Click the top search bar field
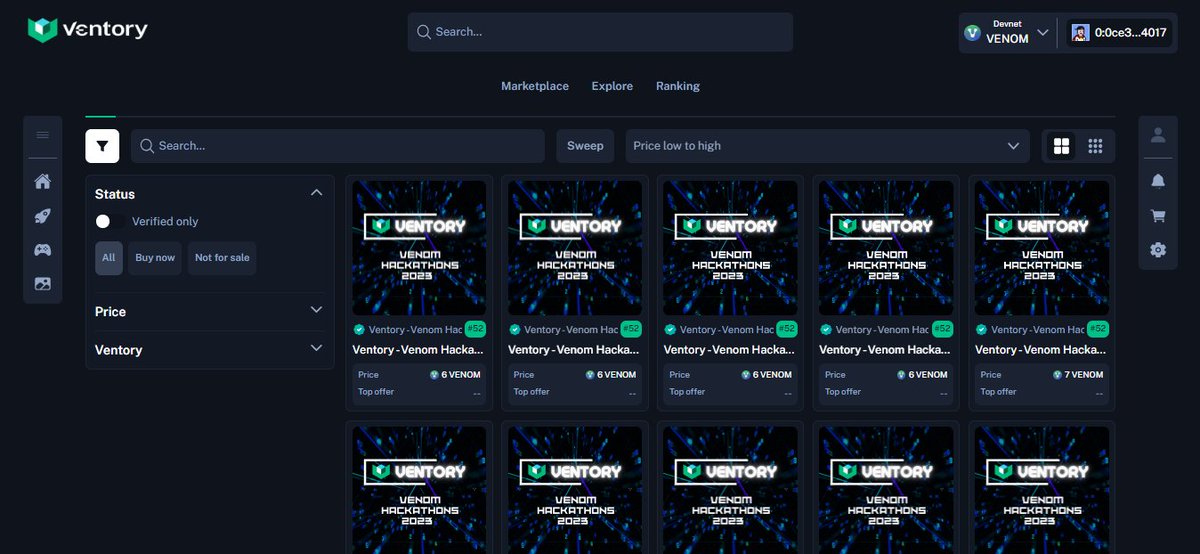Viewport: 1200px width, 554px height. [600, 32]
